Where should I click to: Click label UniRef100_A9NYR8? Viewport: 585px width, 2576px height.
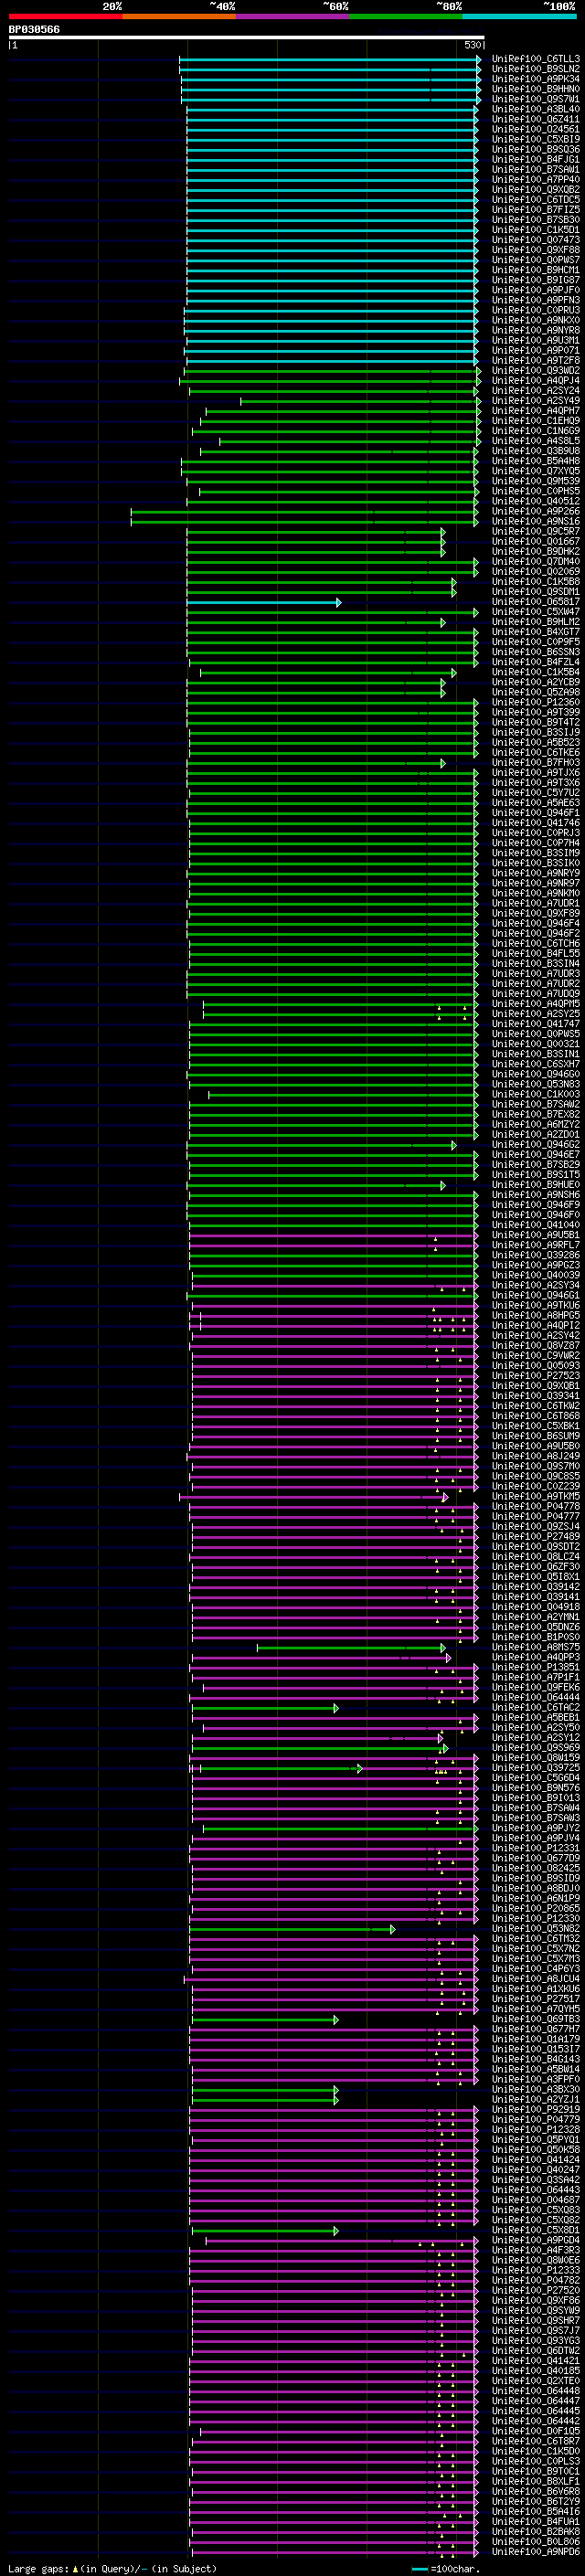[536, 330]
